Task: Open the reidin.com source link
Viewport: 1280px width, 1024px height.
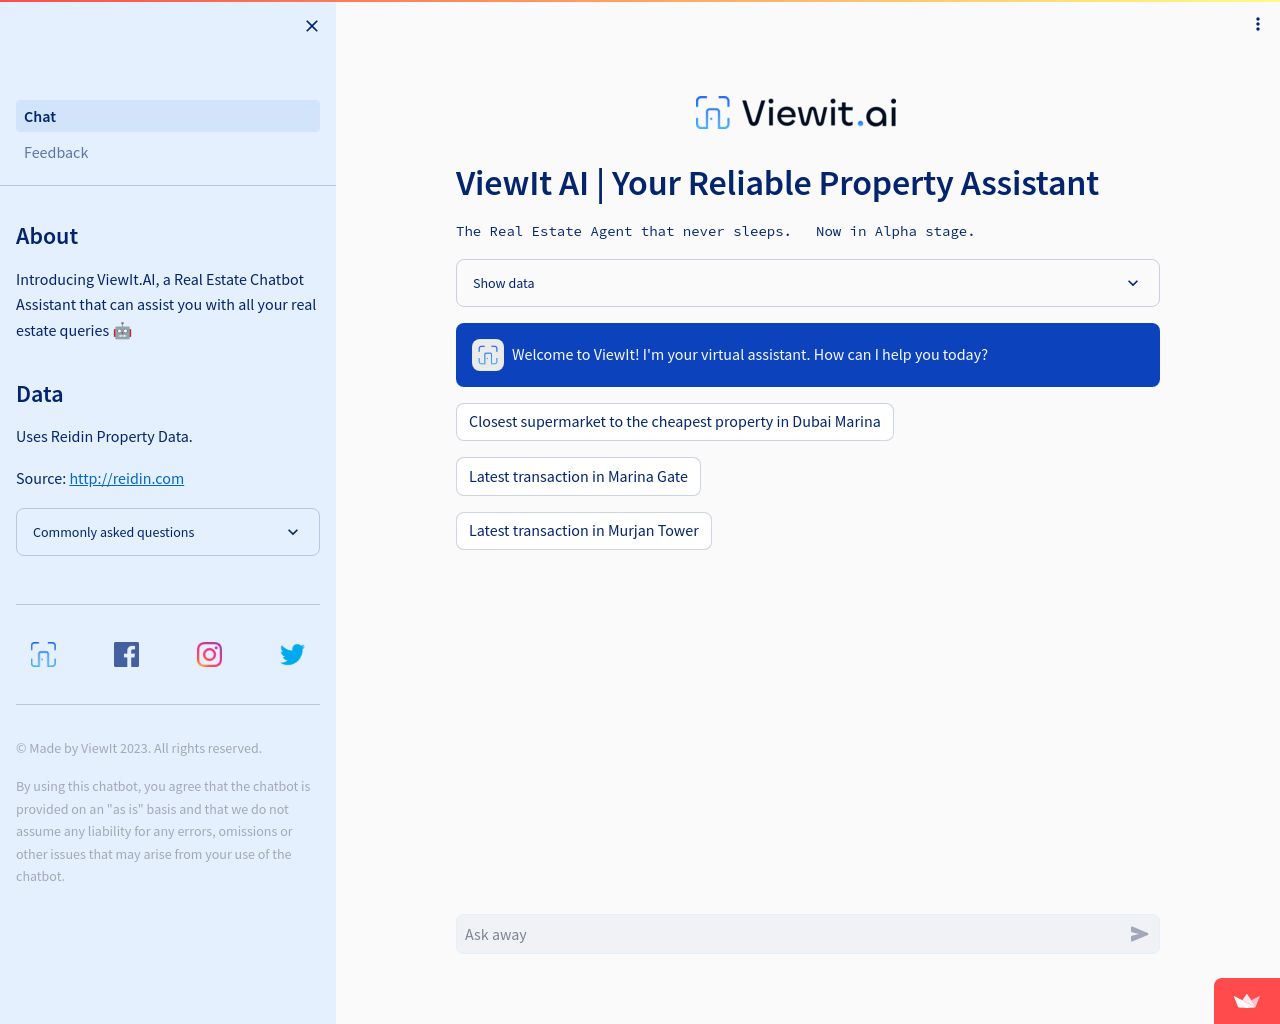Action: (126, 478)
